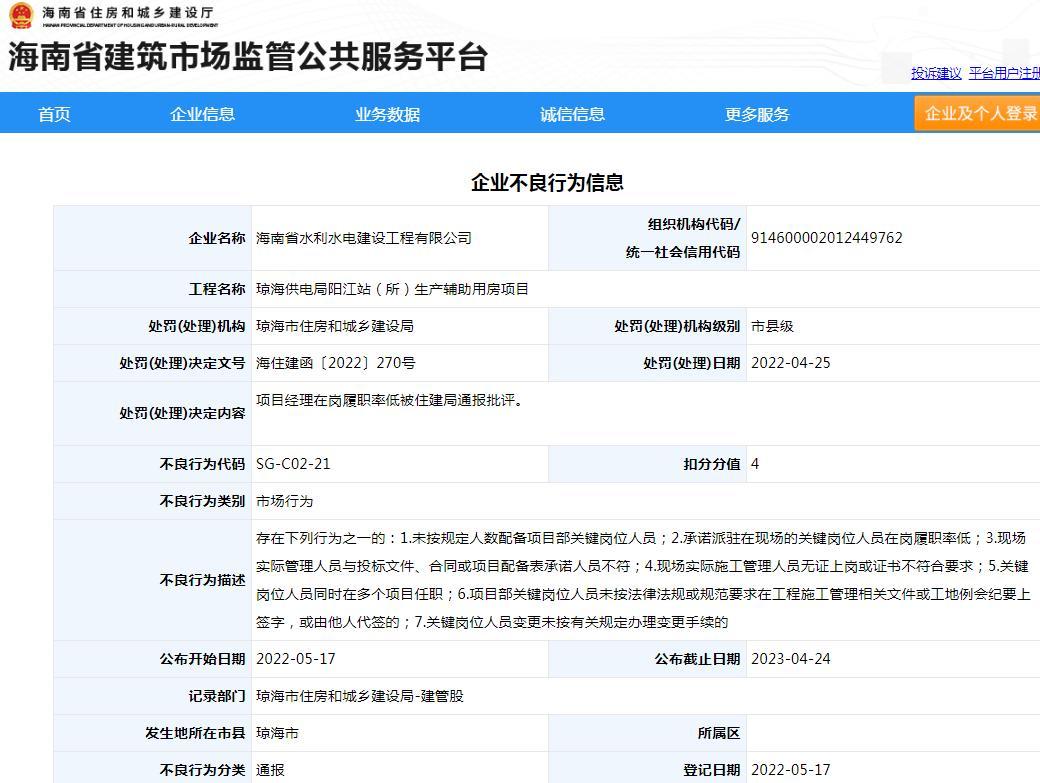The image size is (1040, 783).
Task: Open the 首页 nav tab
Action: click(x=54, y=114)
